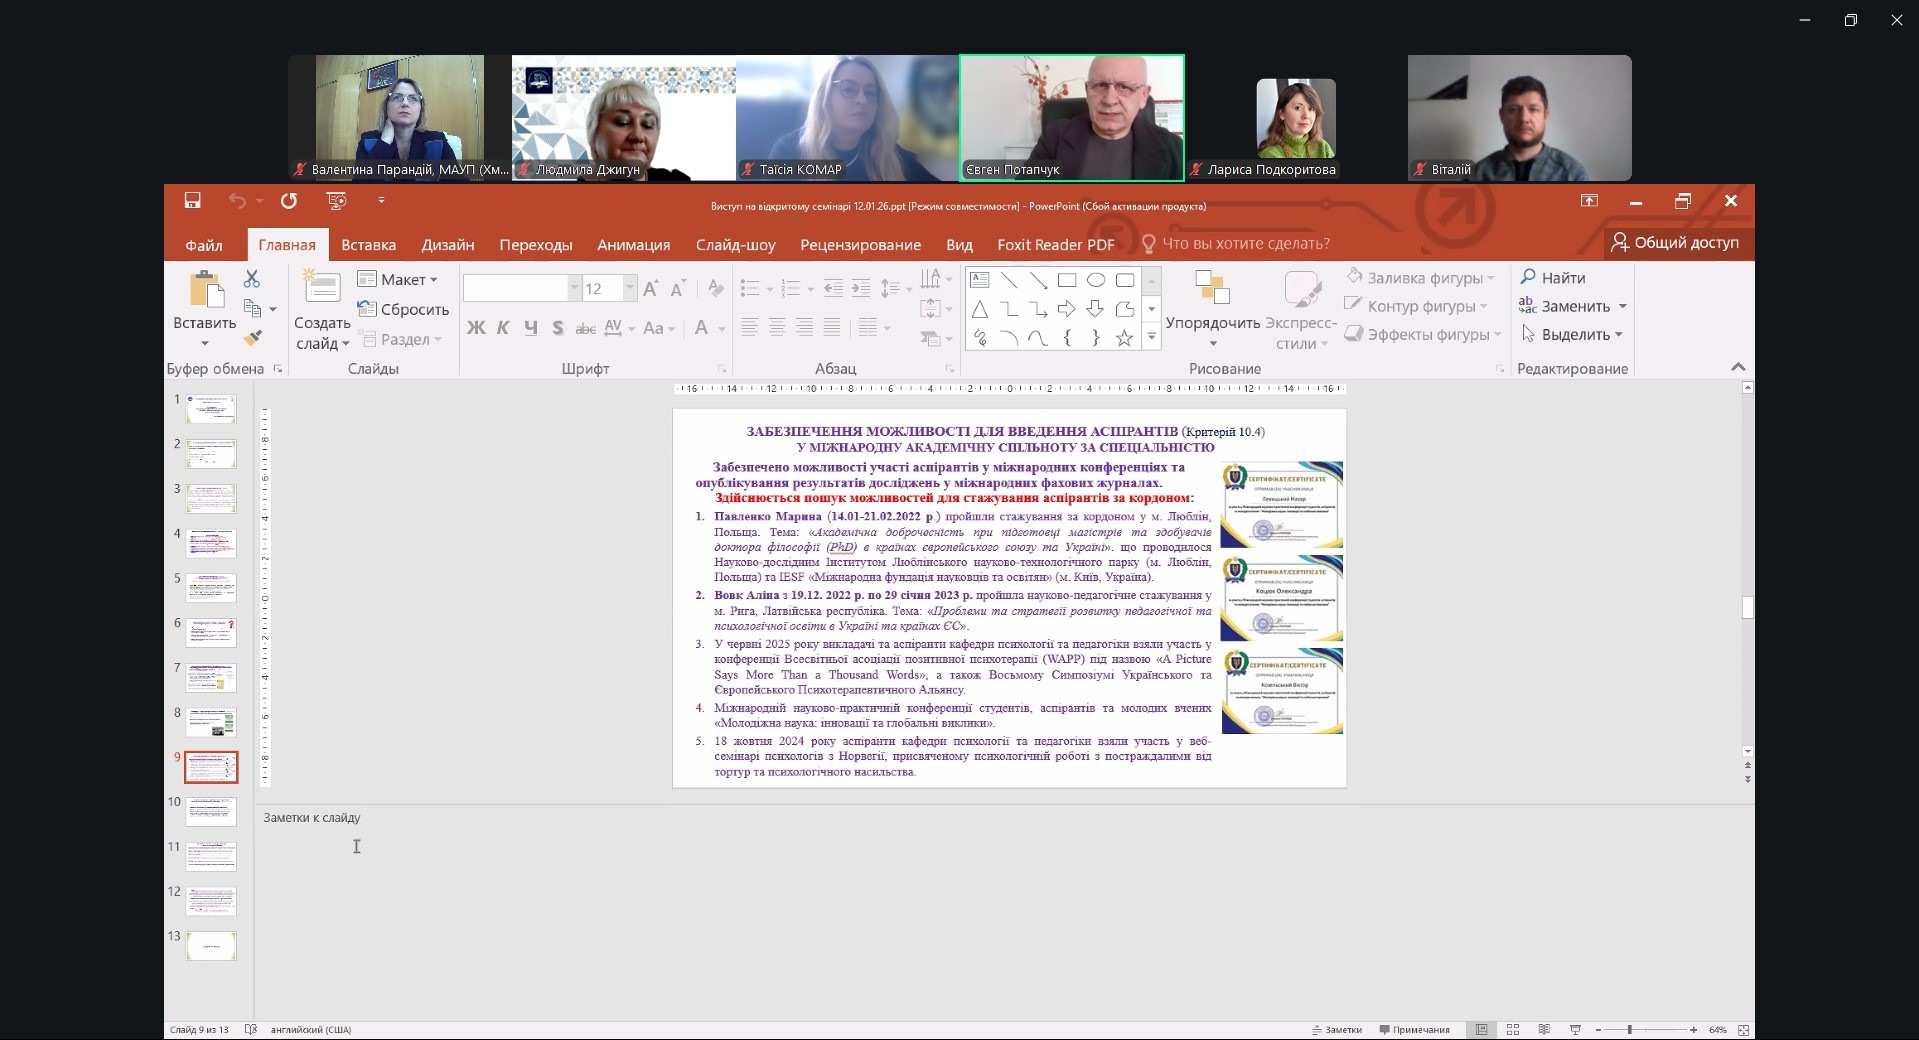This screenshot has height=1040, width=1919.
Task: Toggle Заметки notes pane in status bar
Action: coord(1337,1029)
